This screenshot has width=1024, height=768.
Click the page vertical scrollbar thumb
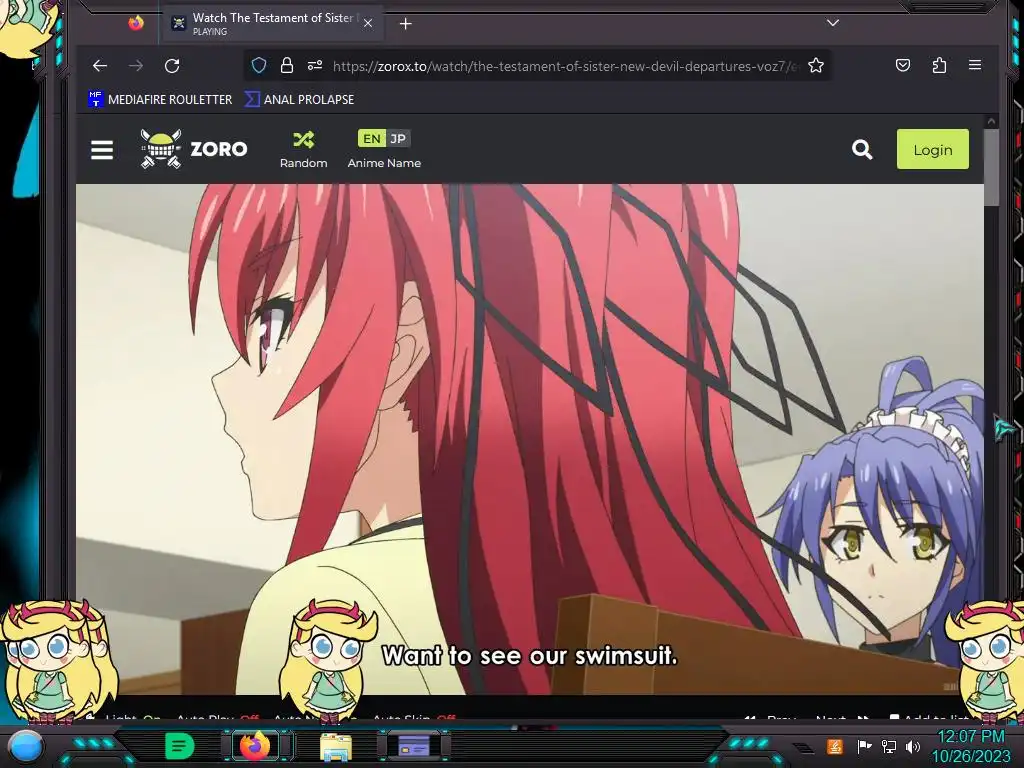click(991, 167)
